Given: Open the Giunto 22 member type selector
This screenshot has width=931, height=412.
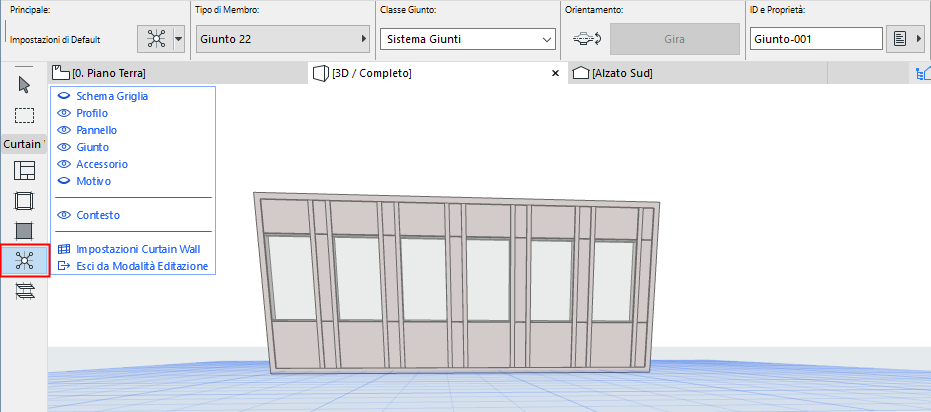Looking at the screenshot, I should (283, 40).
